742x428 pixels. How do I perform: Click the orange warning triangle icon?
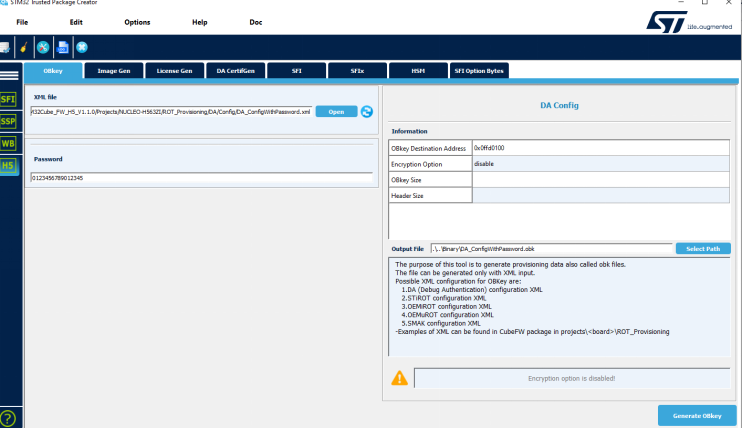[x=399, y=378]
